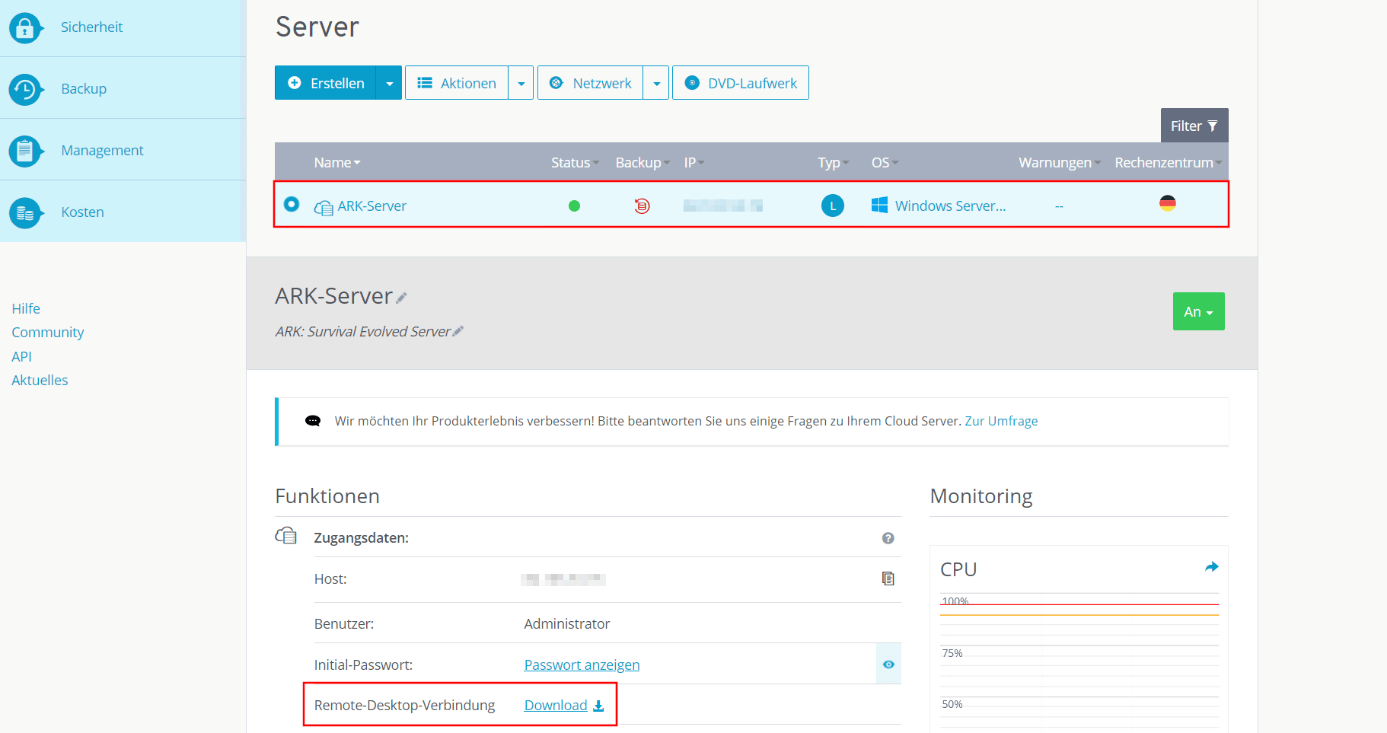Viewport: 1387px width, 733px height.
Task: Click the L type badge icon
Action: [x=833, y=206]
